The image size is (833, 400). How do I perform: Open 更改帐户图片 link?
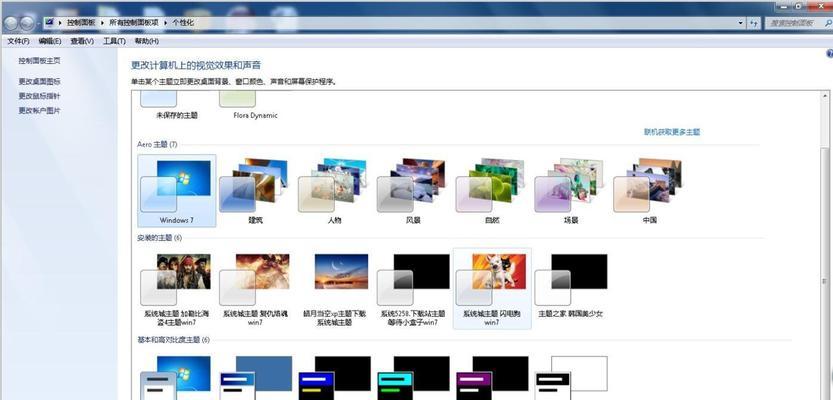[39, 110]
